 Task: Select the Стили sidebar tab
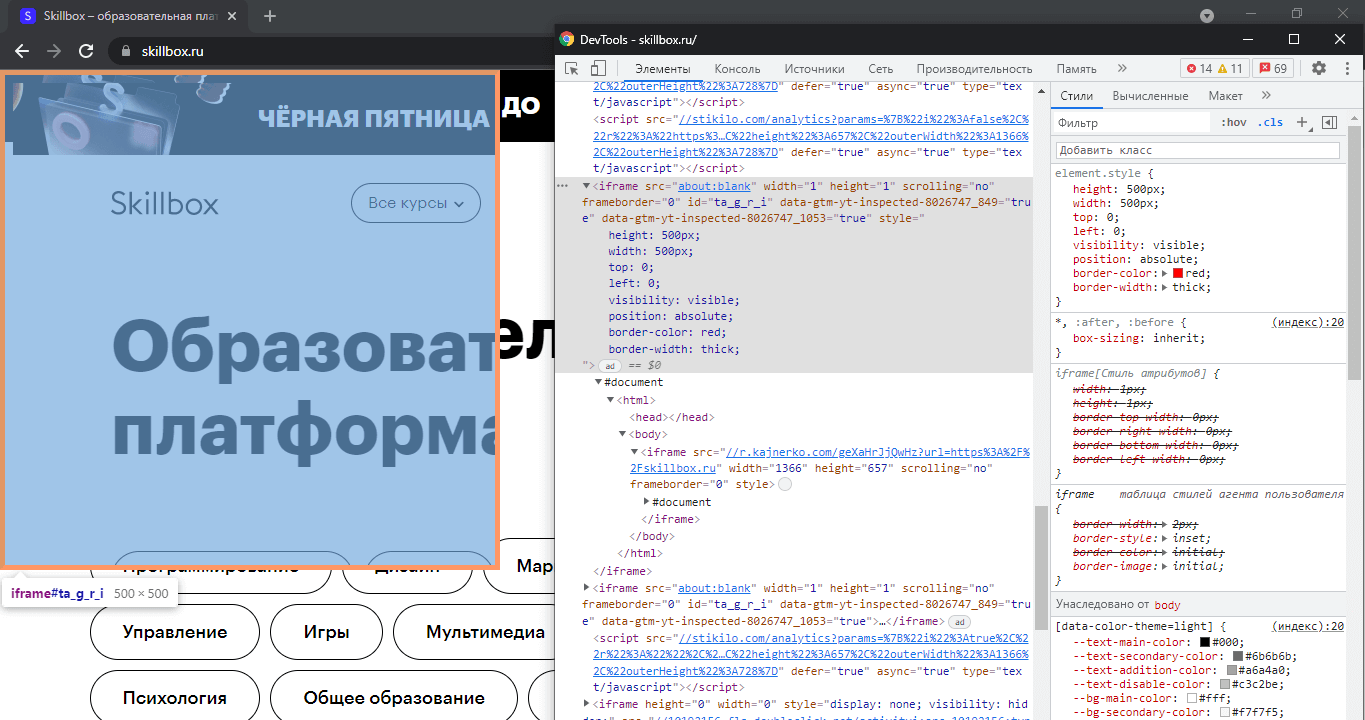coord(1077,96)
